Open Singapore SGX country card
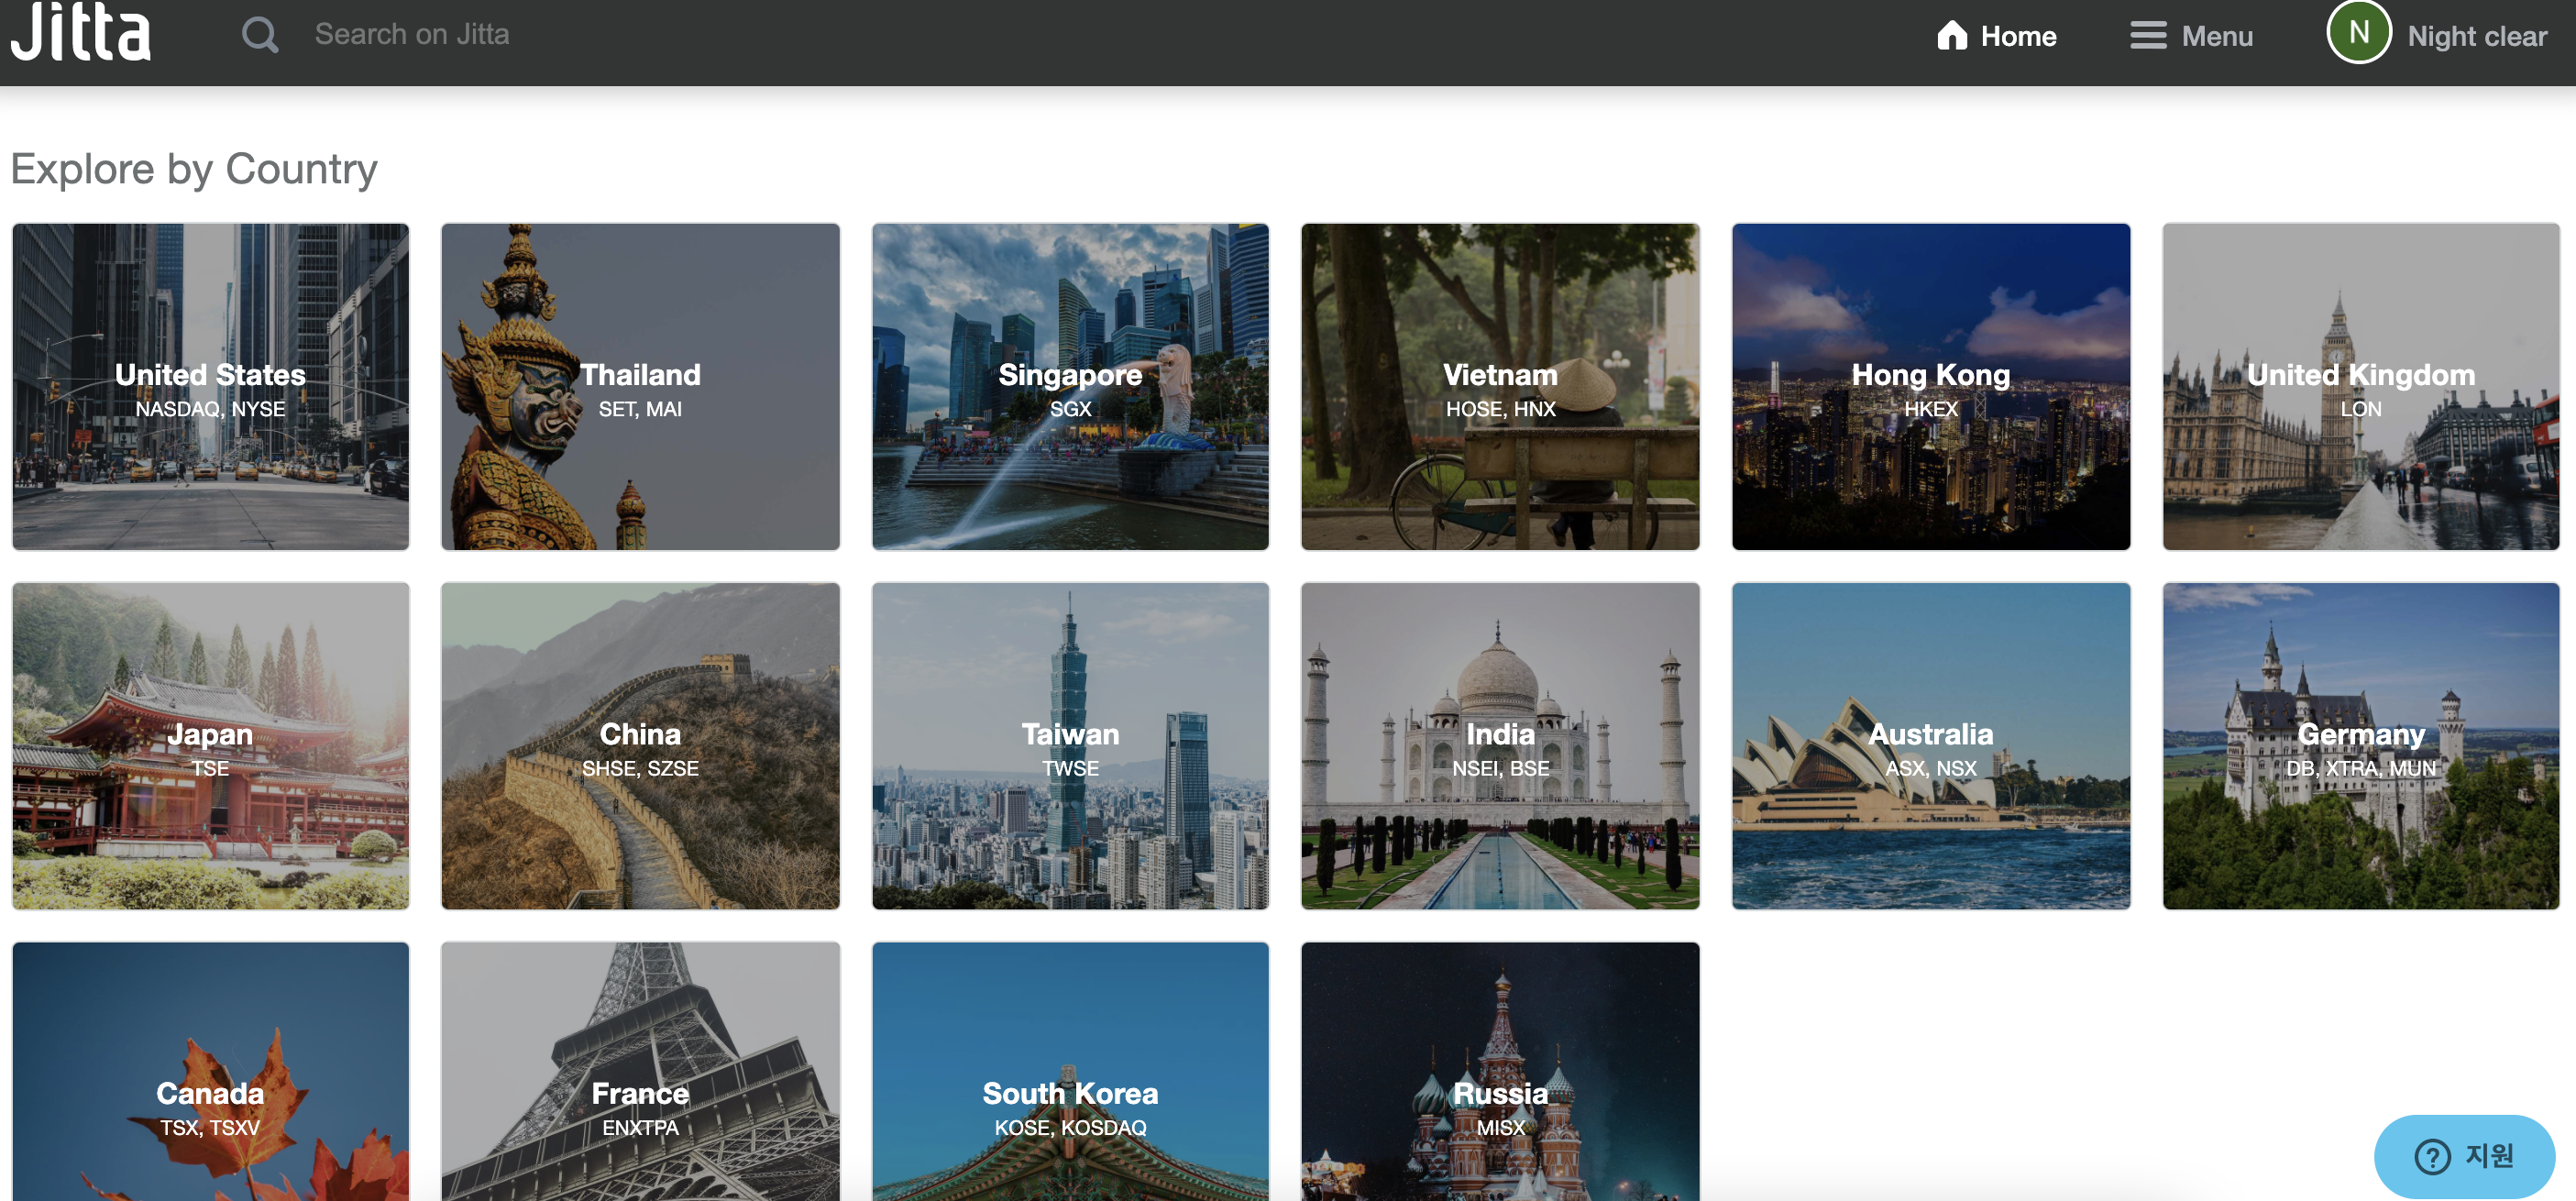This screenshot has height=1201, width=2576. pos(1070,387)
